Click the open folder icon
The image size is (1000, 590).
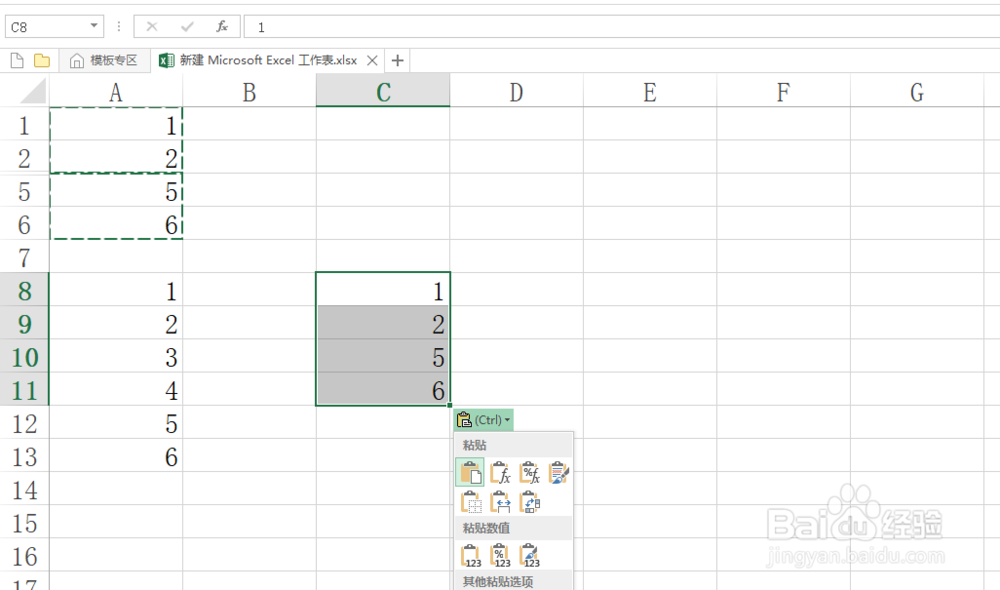tap(42, 61)
